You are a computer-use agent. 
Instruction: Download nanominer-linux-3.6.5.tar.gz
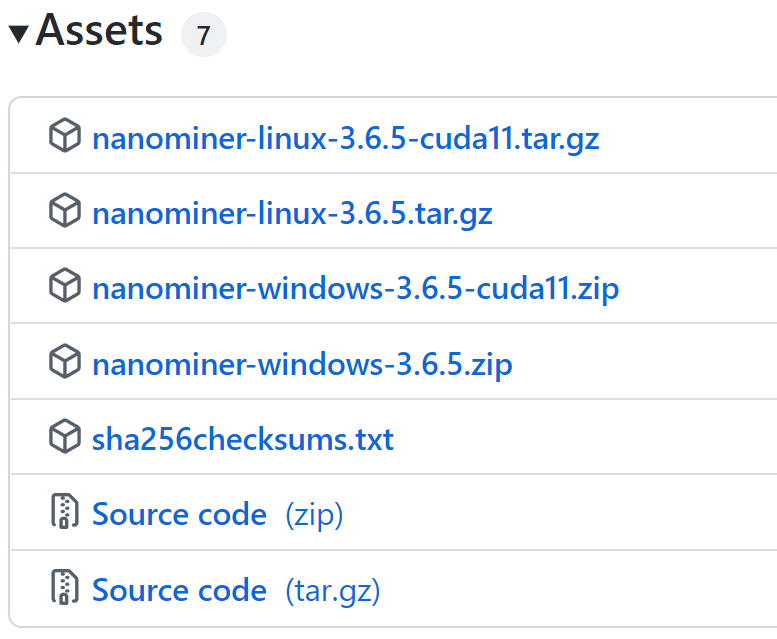coord(292,212)
